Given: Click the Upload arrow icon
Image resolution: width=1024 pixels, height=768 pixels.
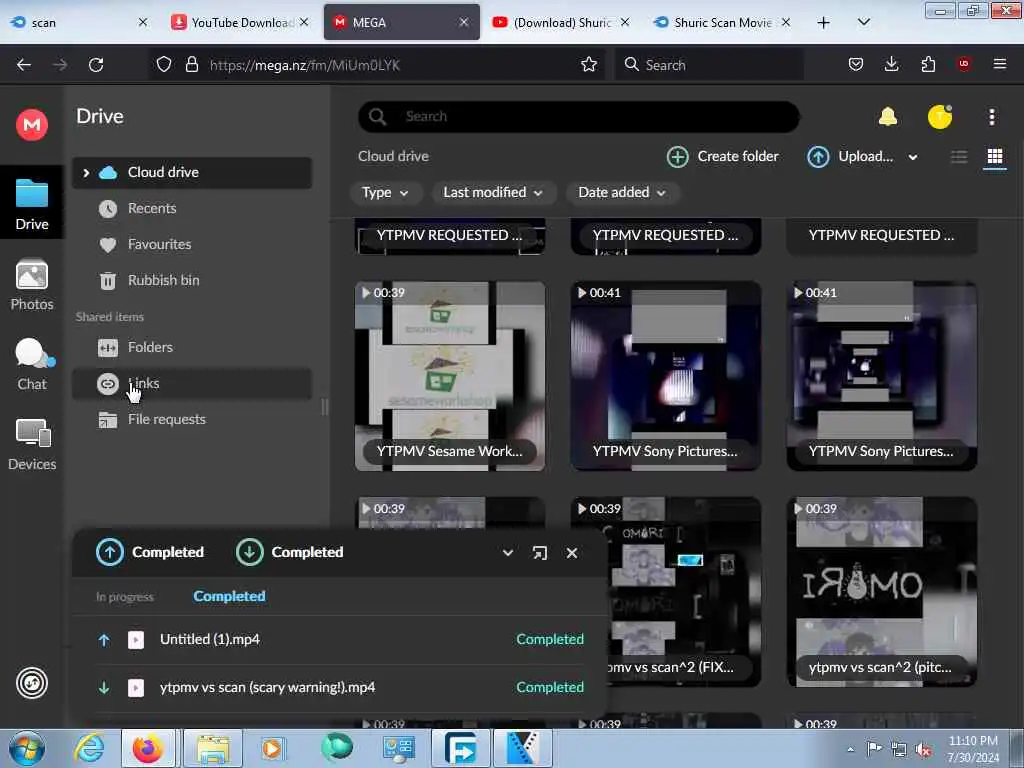Looking at the screenshot, I should click(818, 157).
